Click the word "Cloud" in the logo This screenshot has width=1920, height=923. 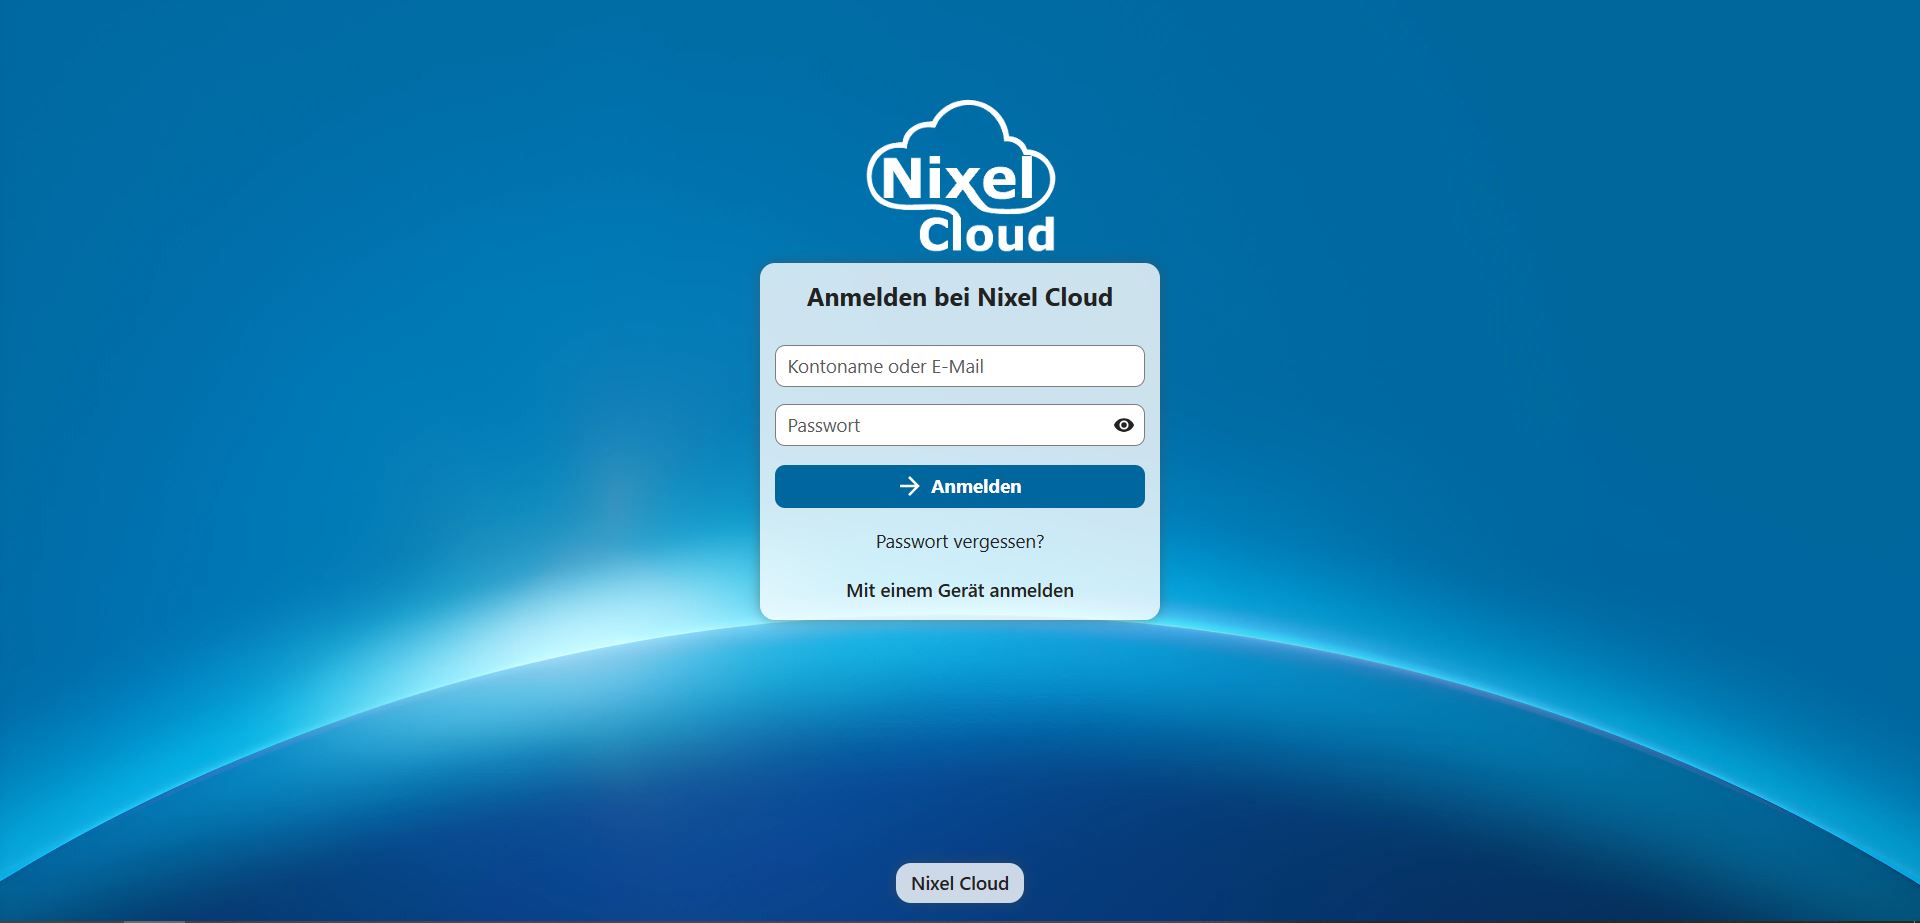tap(986, 234)
